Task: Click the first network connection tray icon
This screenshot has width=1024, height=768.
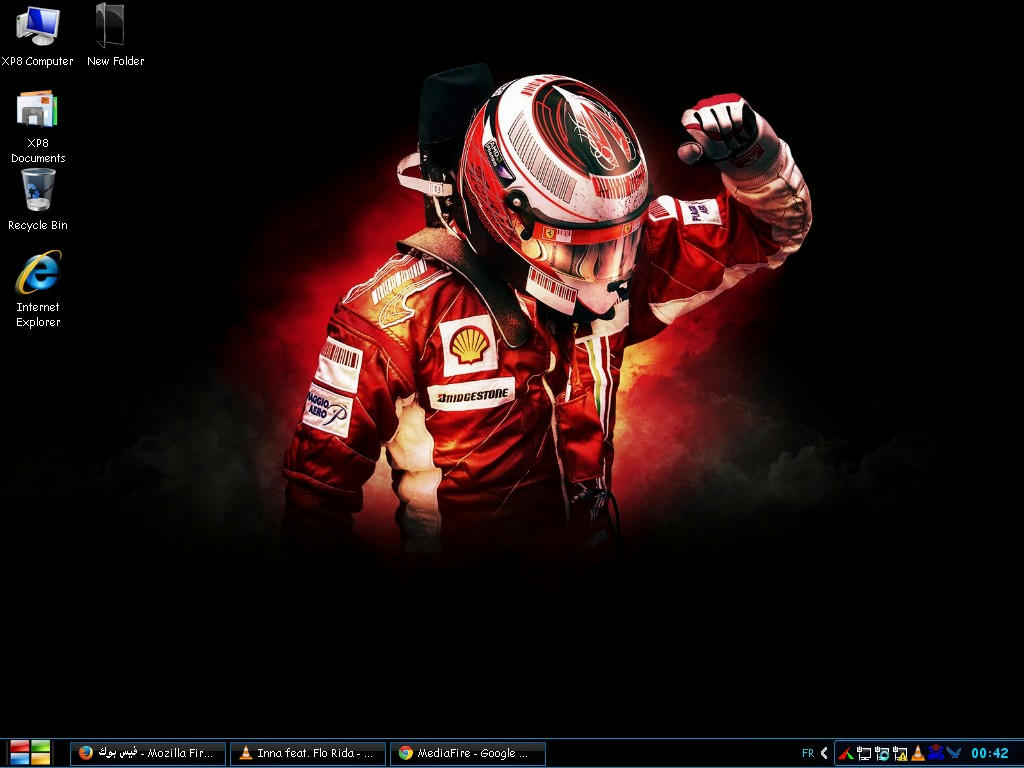Action: (x=864, y=754)
